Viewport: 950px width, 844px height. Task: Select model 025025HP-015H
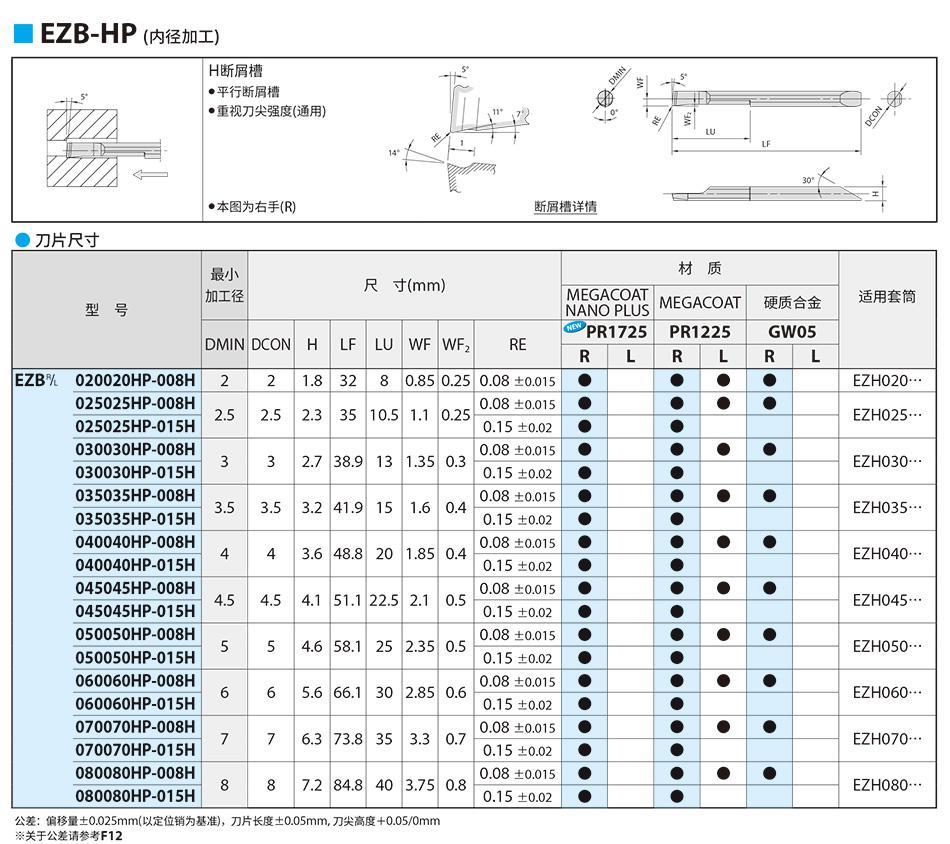coord(135,427)
